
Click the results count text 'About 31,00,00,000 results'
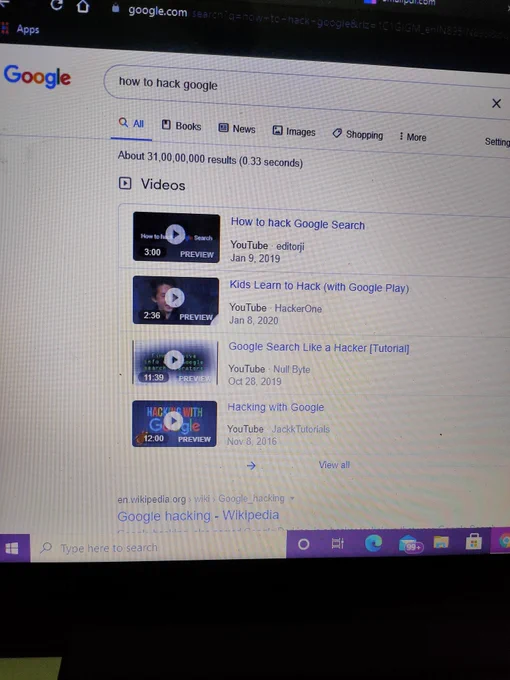point(177,157)
